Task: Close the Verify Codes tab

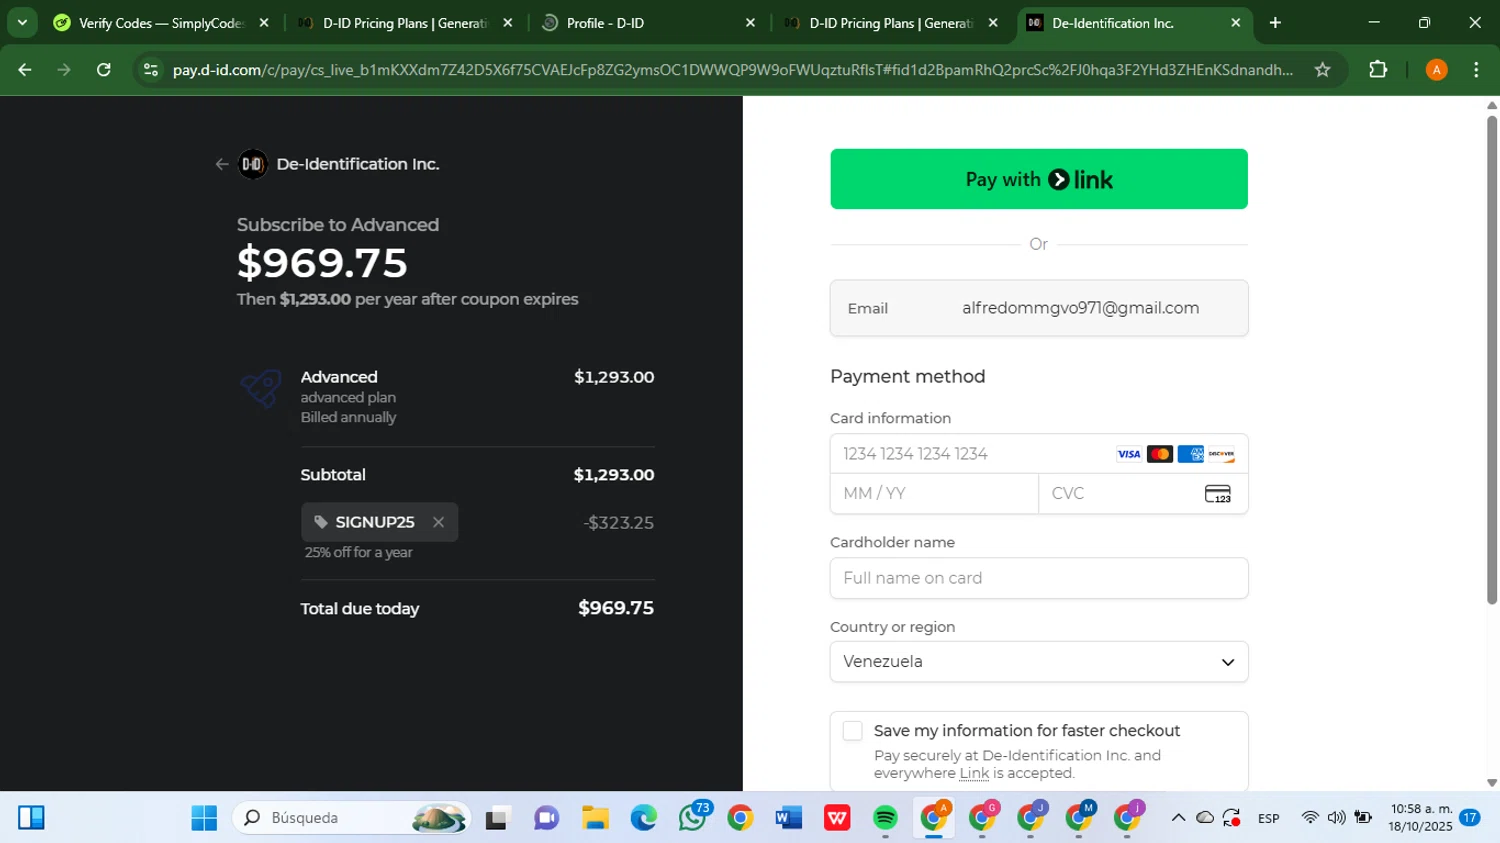Action: 264,23
